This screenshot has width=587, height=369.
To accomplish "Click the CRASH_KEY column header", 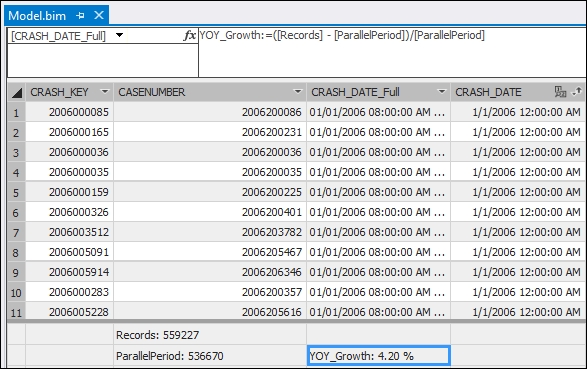I will coord(69,92).
